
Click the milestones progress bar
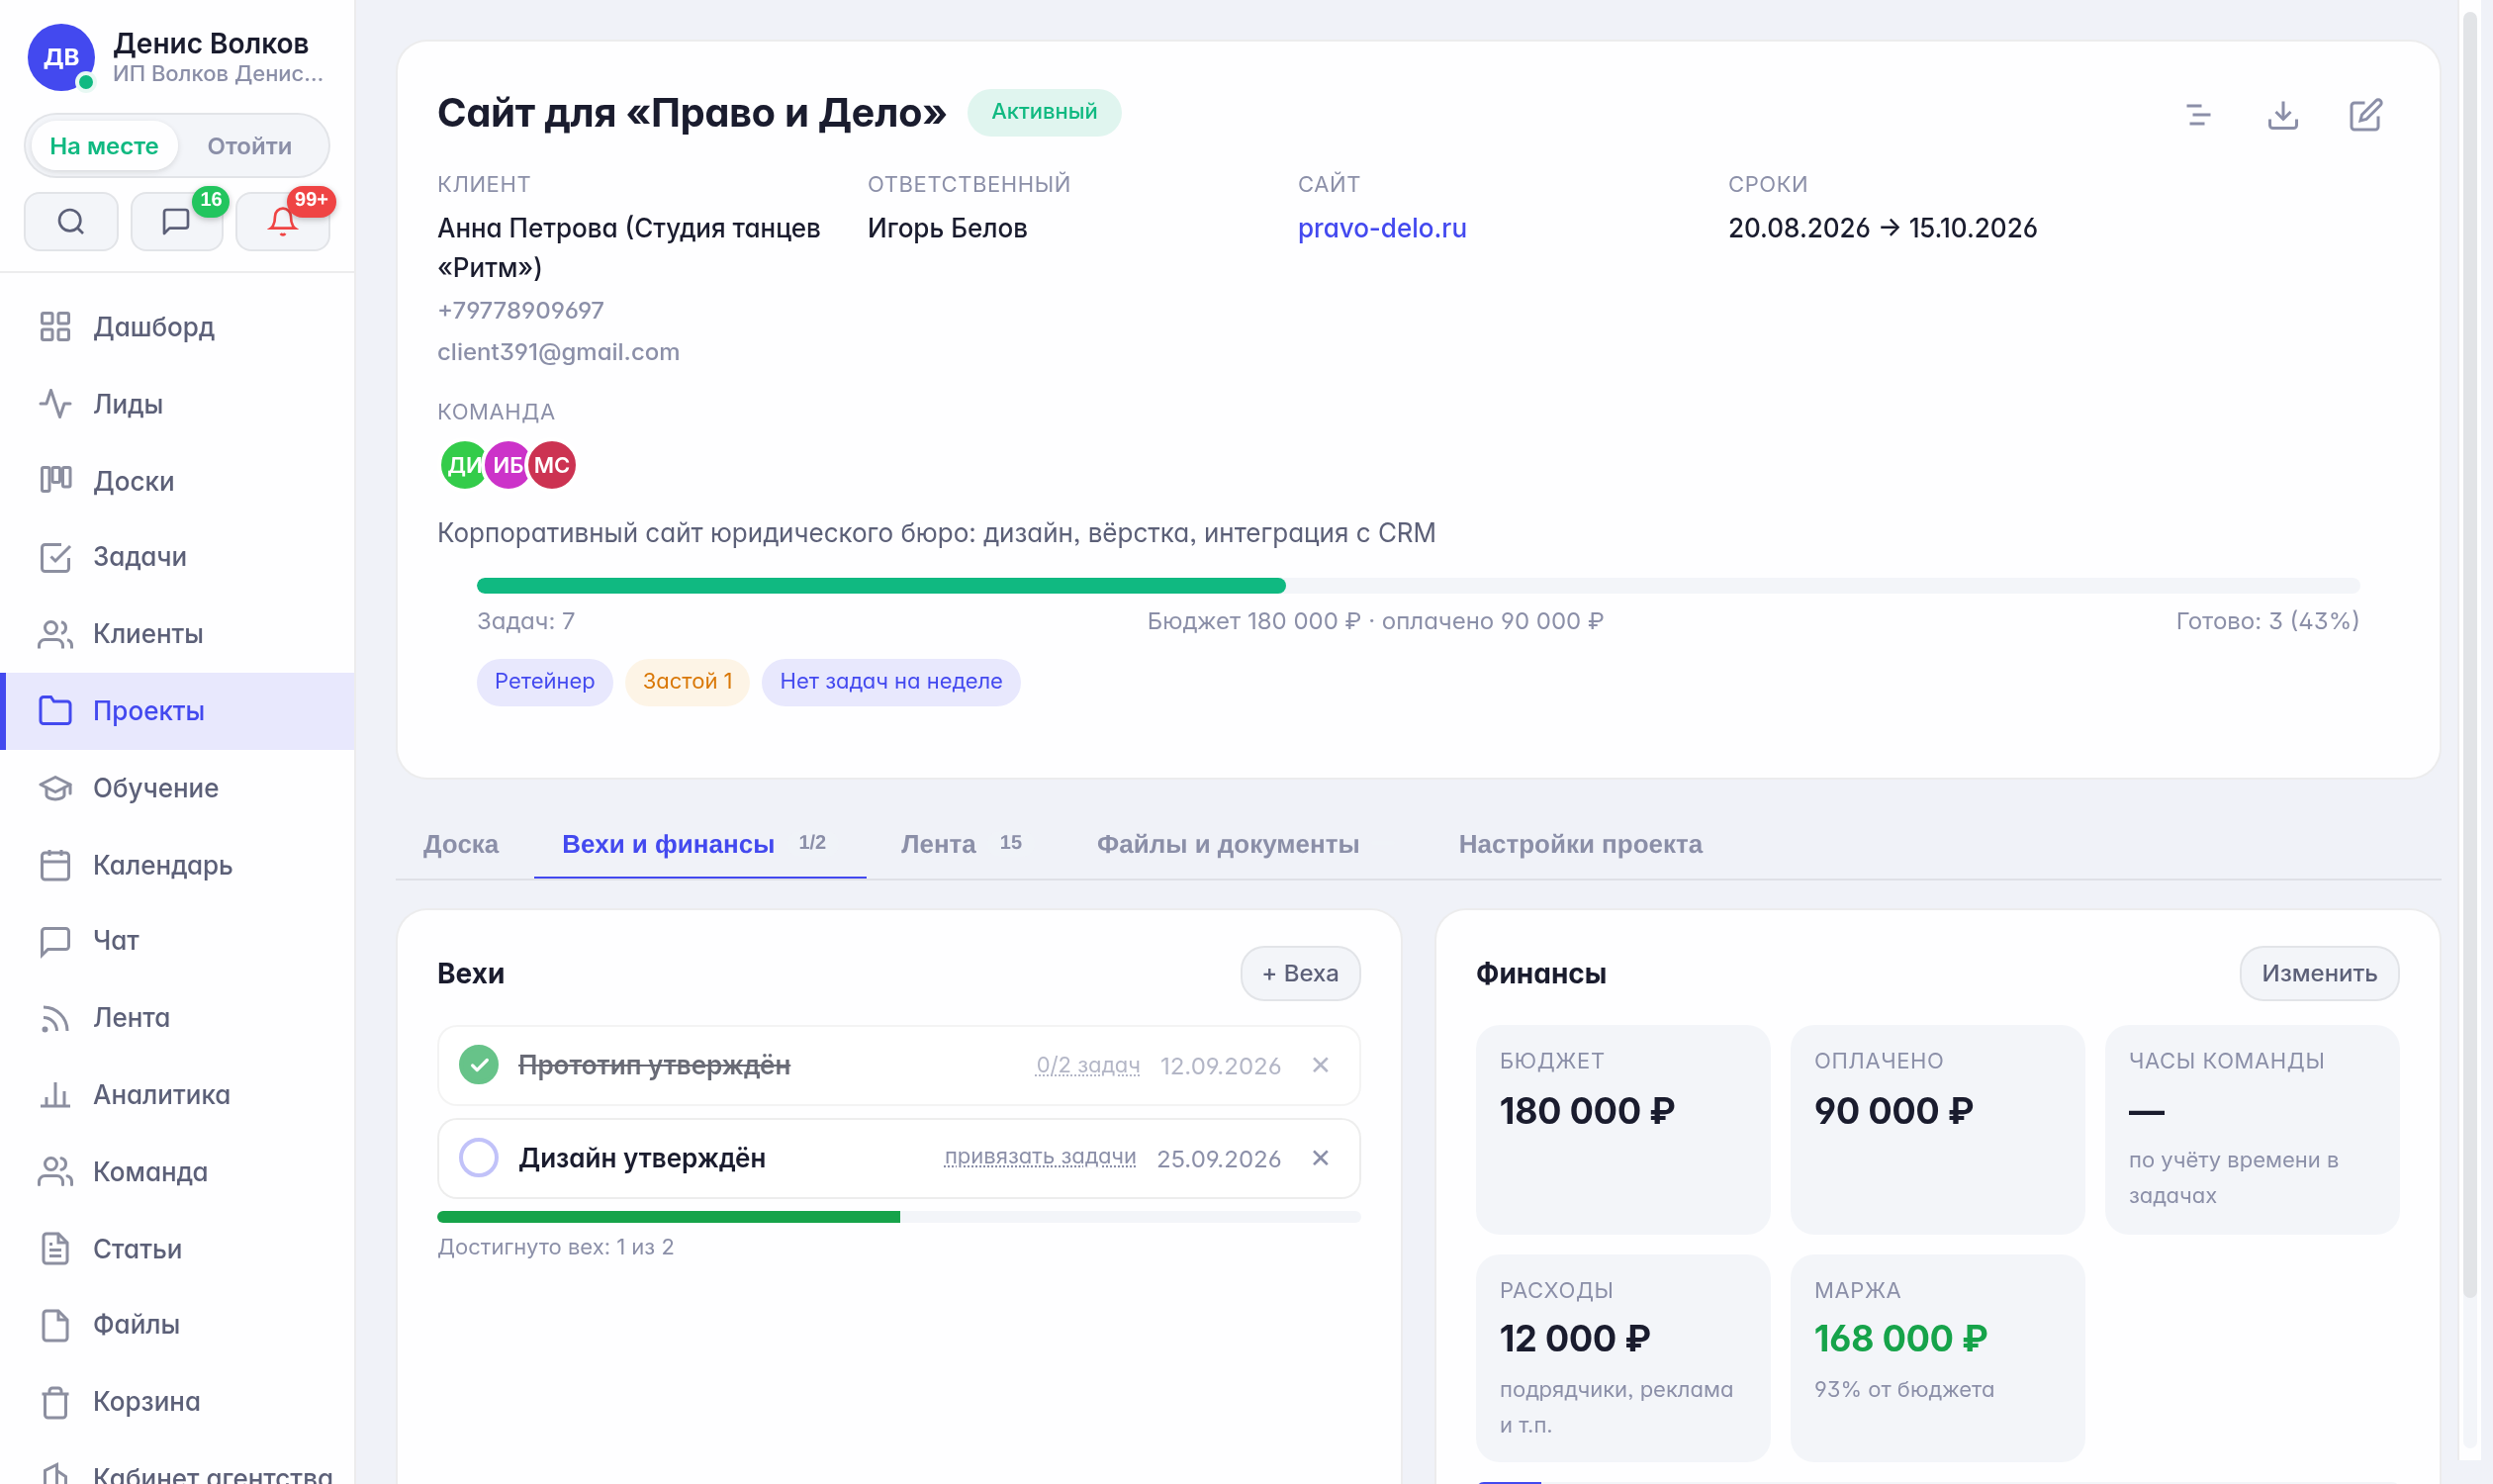tap(899, 1217)
